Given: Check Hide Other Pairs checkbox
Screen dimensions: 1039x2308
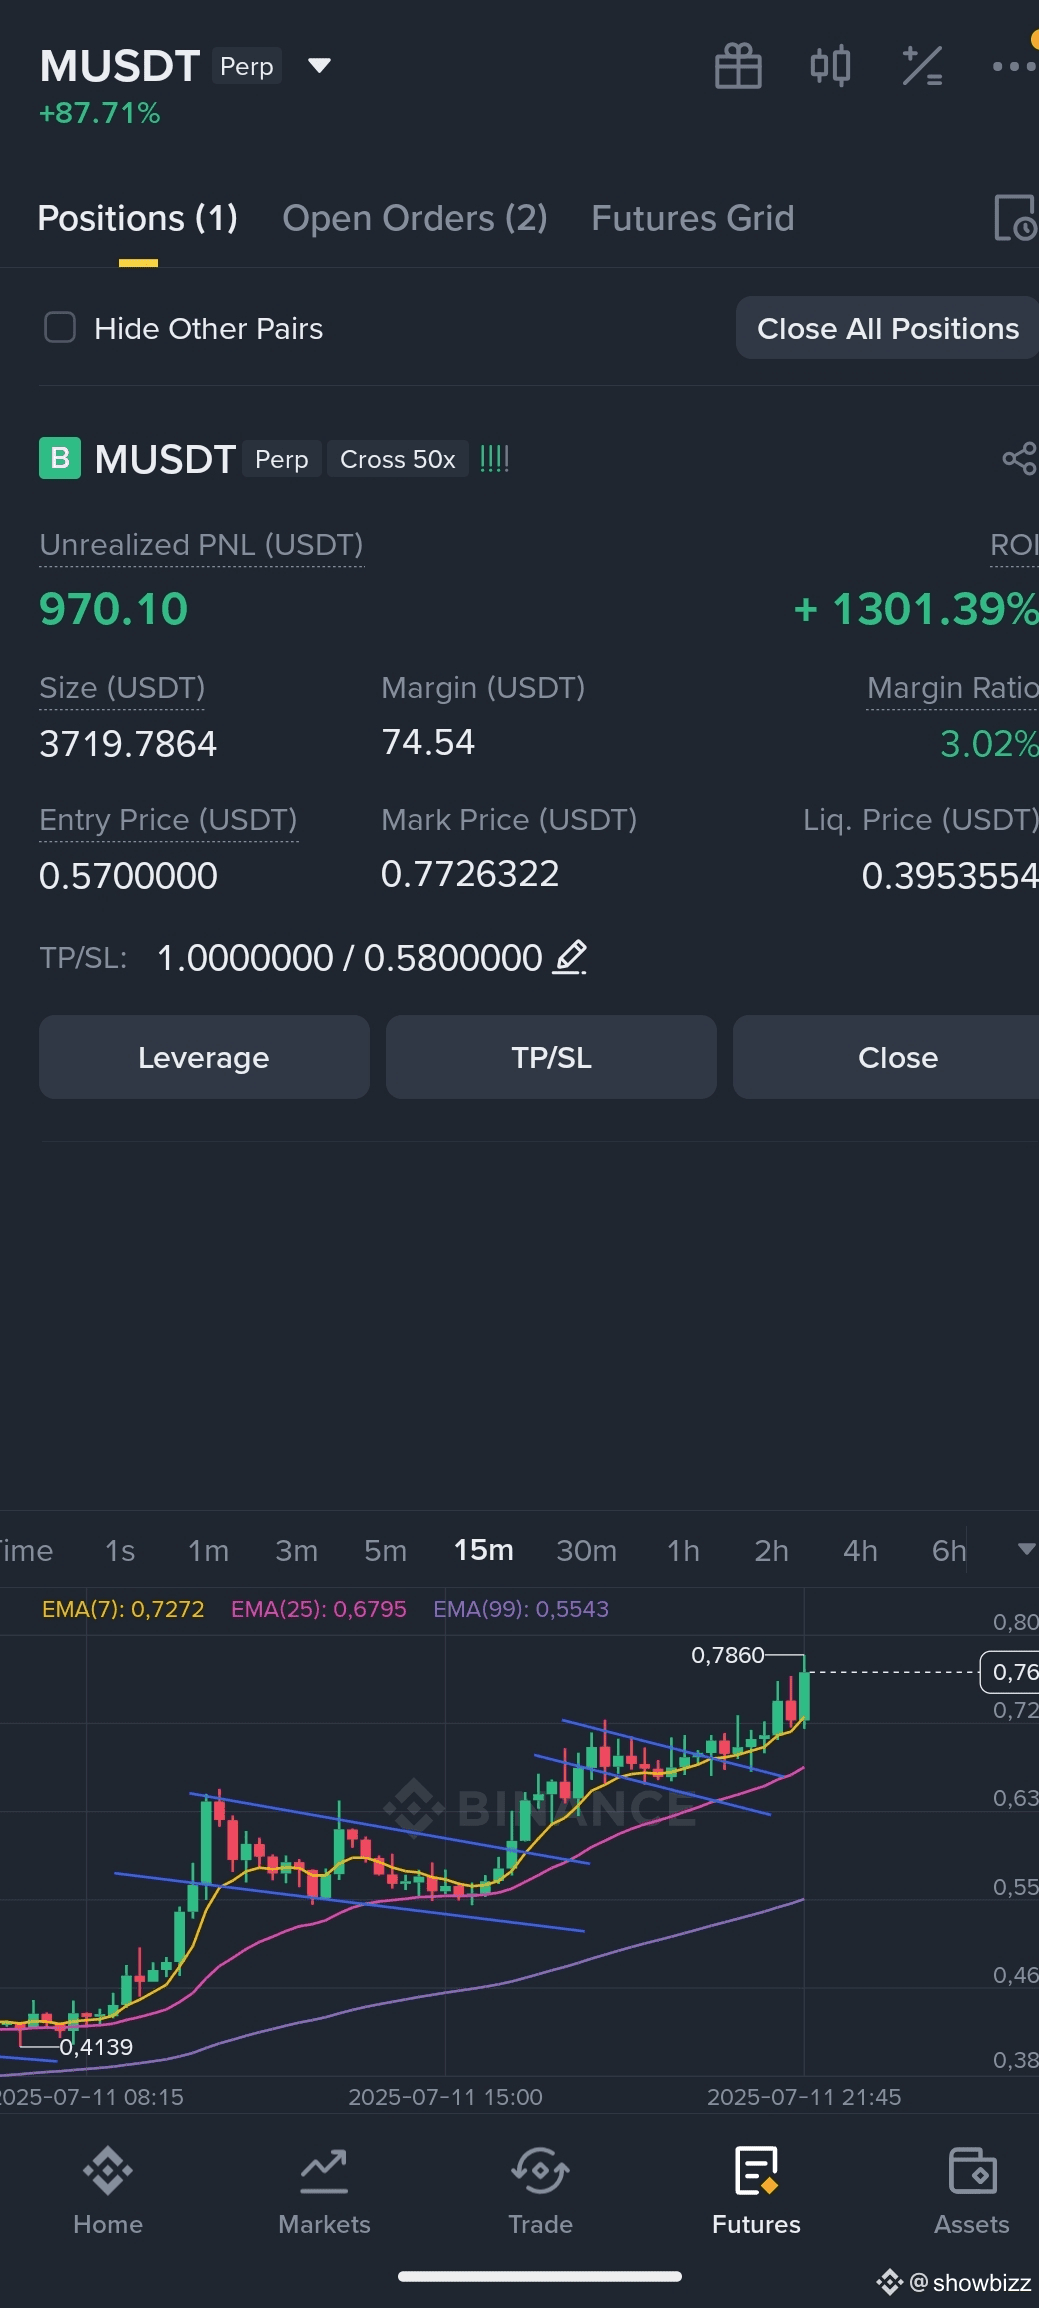Looking at the screenshot, I should [60, 327].
